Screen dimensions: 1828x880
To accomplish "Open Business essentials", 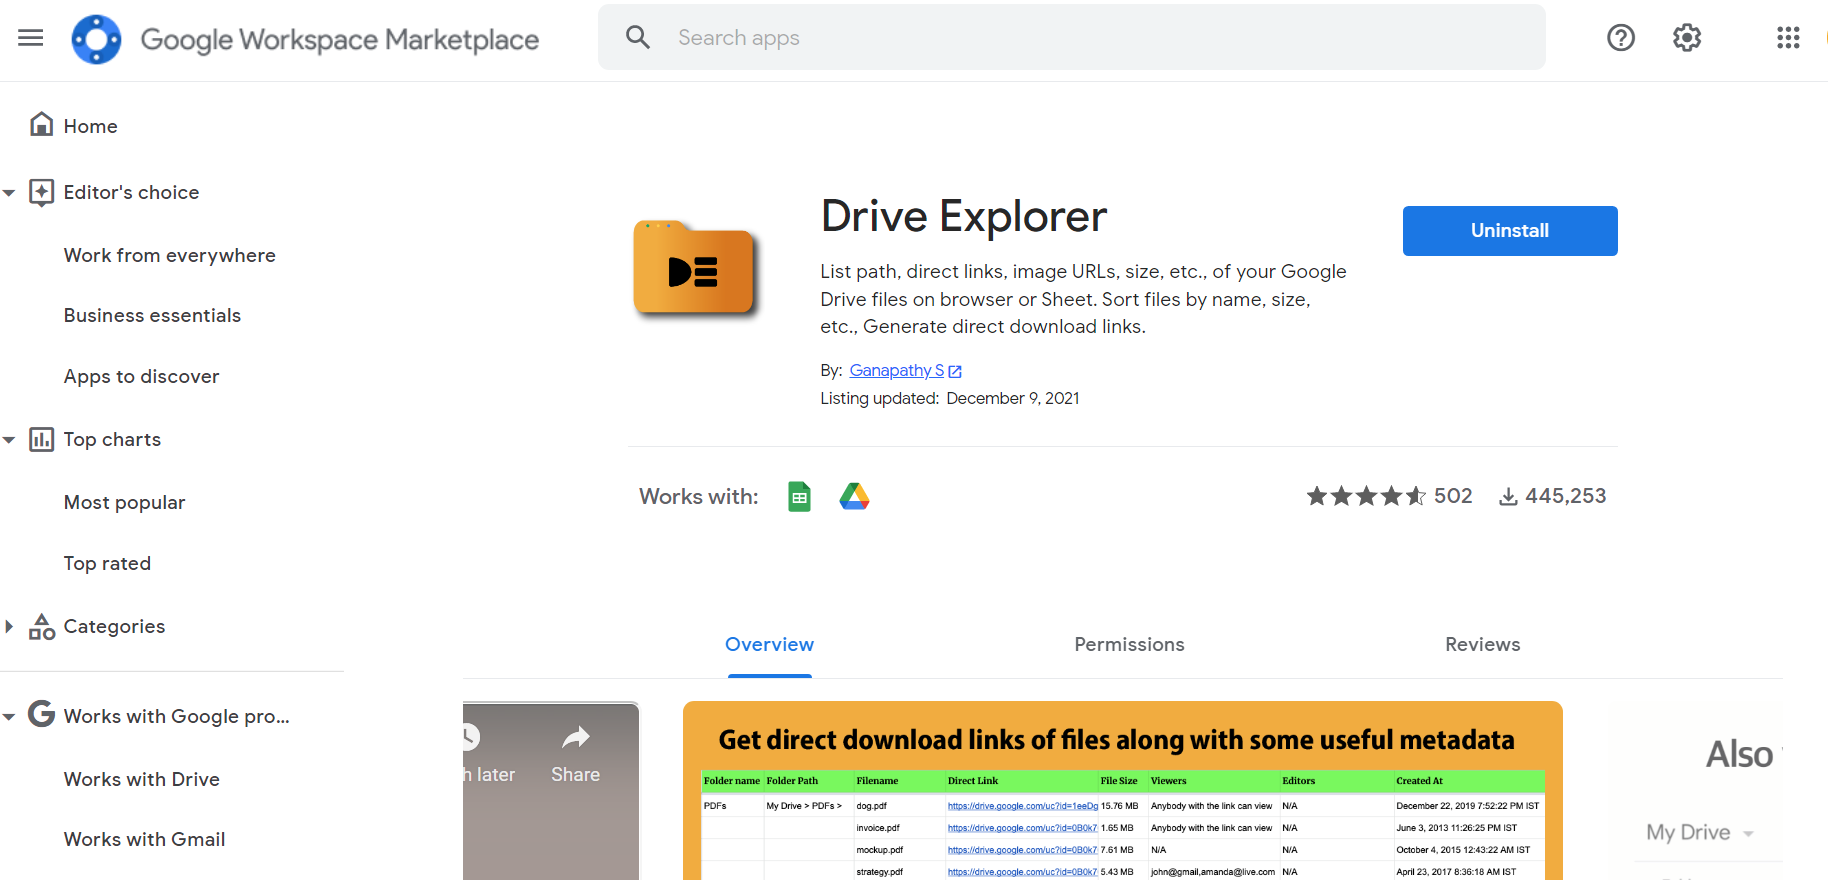I will point(153,315).
